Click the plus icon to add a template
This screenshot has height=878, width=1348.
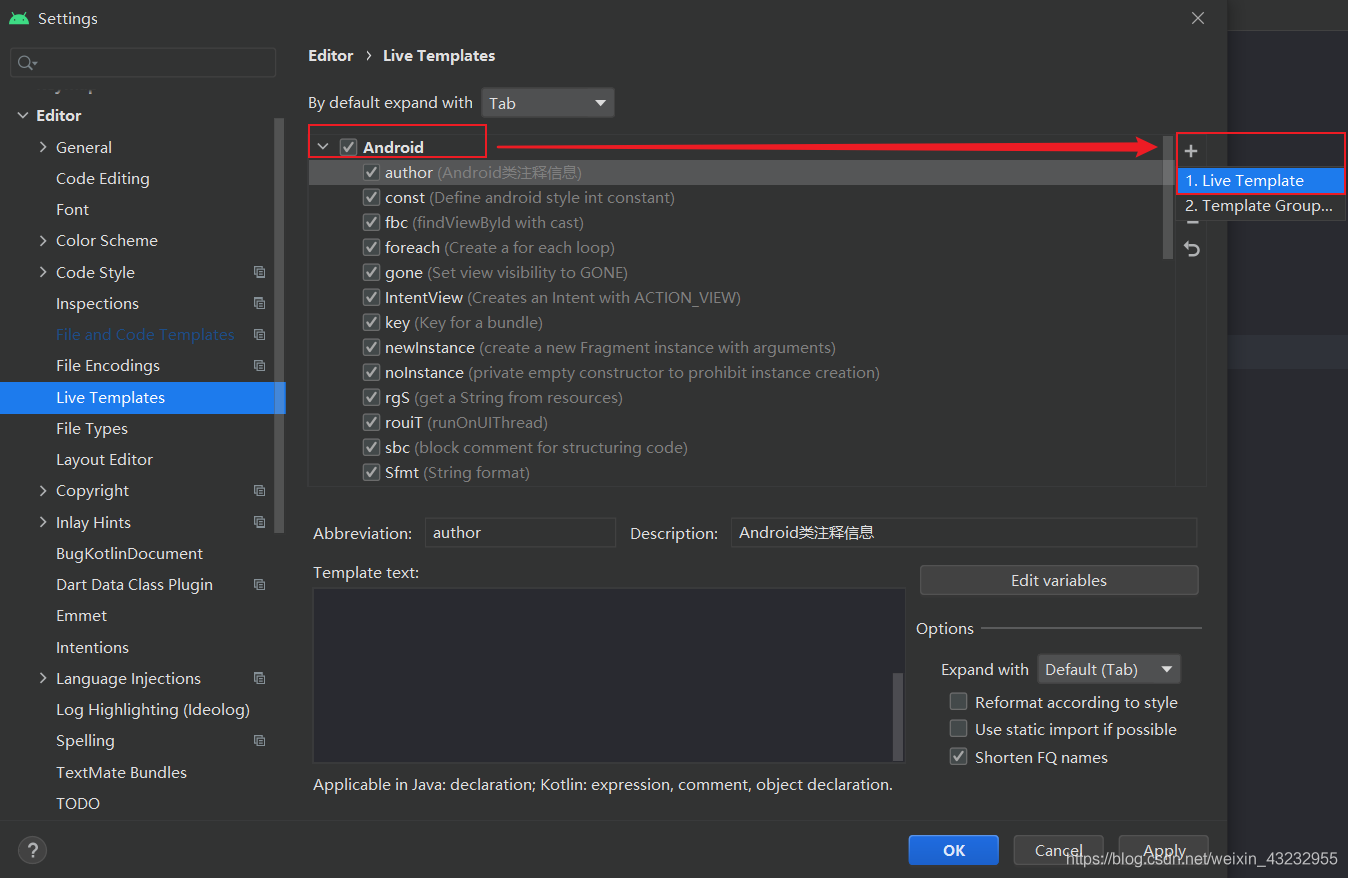[x=1190, y=151]
